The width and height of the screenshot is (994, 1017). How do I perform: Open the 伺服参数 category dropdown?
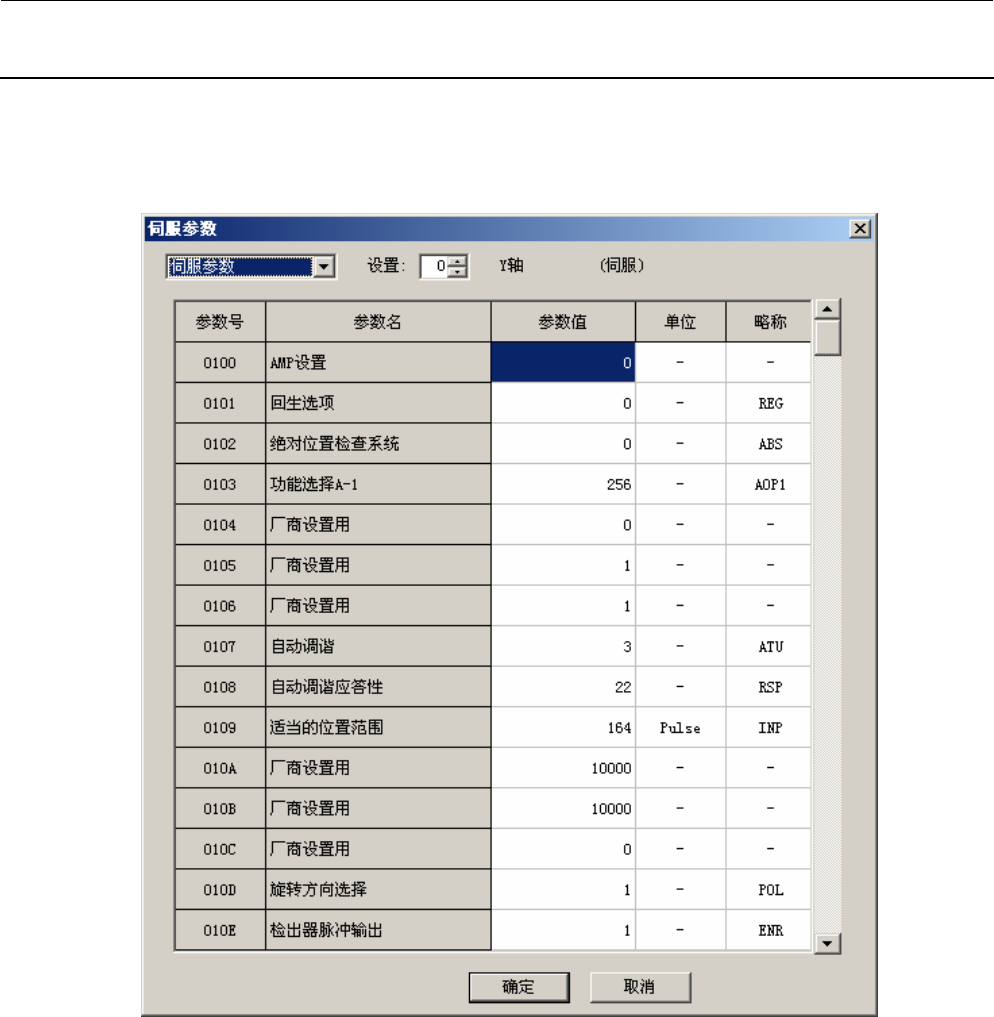click(x=324, y=267)
